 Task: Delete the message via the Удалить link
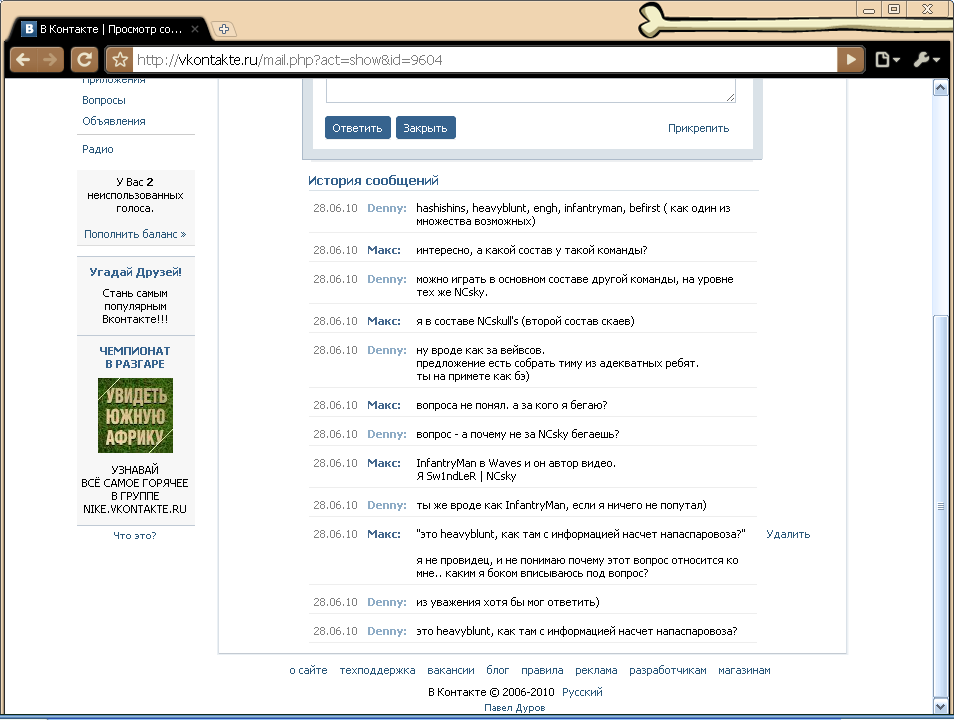[x=788, y=534]
